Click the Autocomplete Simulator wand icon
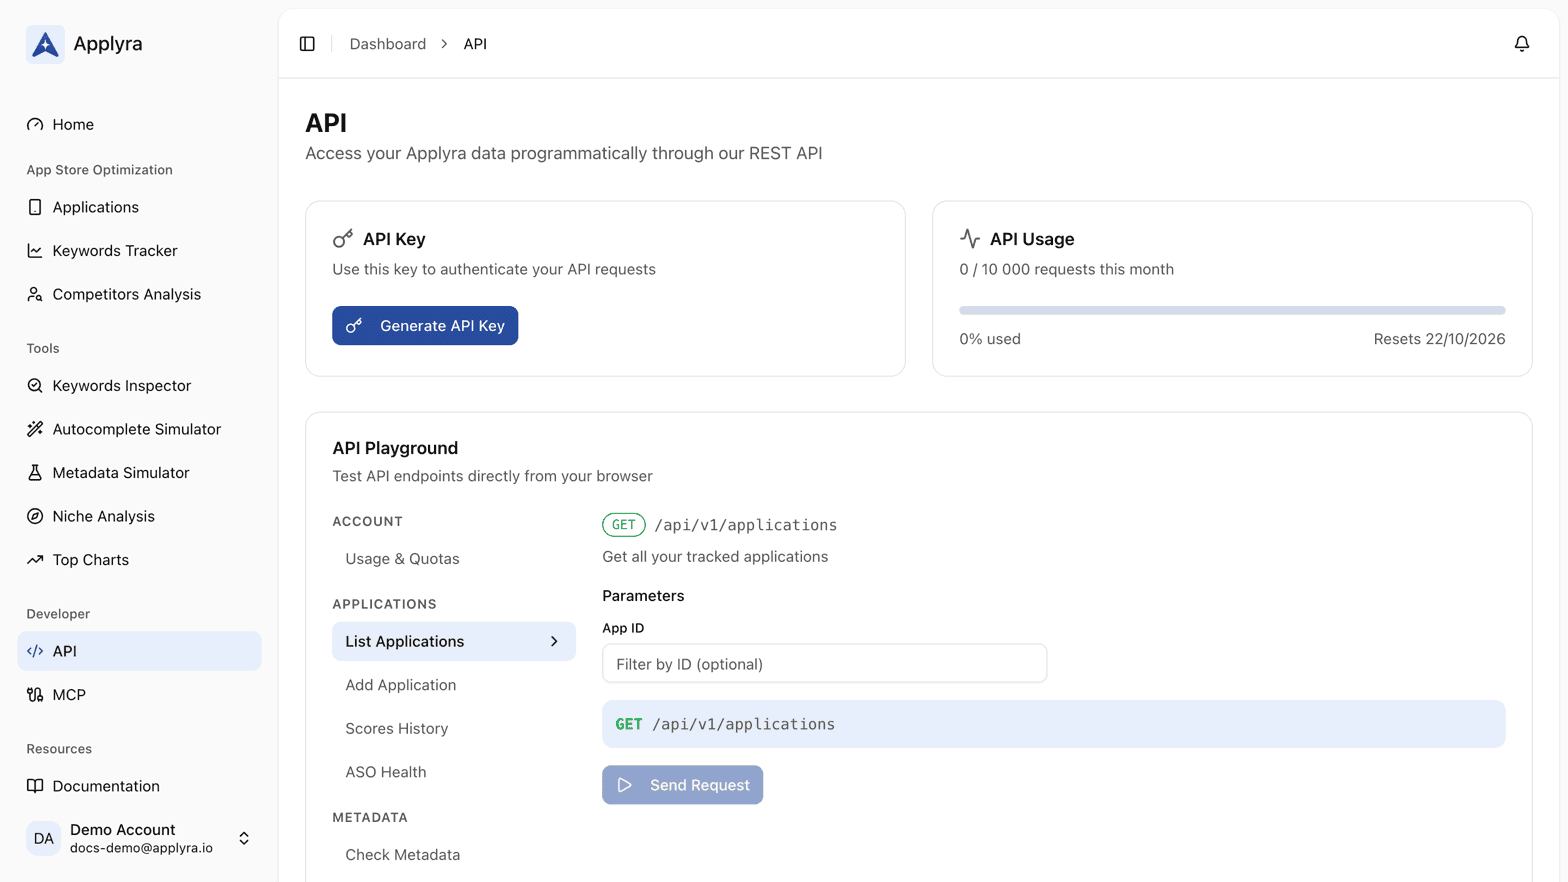The image size is (1568, 882). point(35,429)
